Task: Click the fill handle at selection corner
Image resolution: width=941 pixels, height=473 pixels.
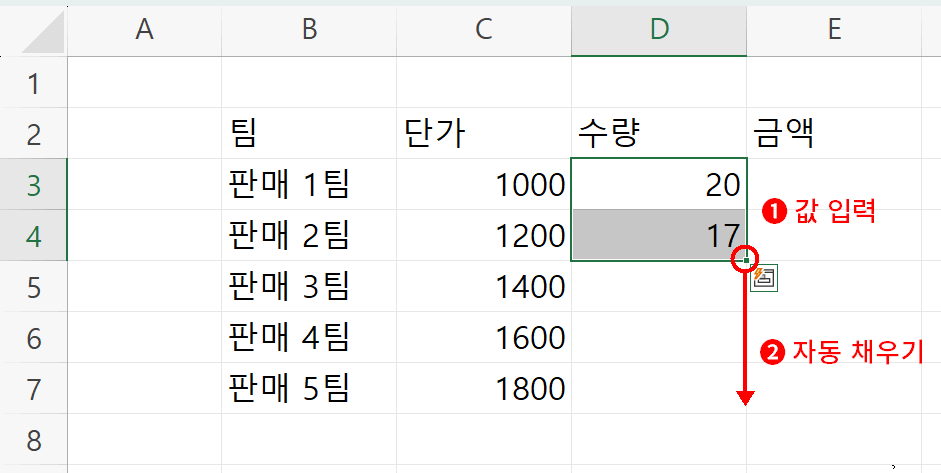Action: tap(746, 260)
